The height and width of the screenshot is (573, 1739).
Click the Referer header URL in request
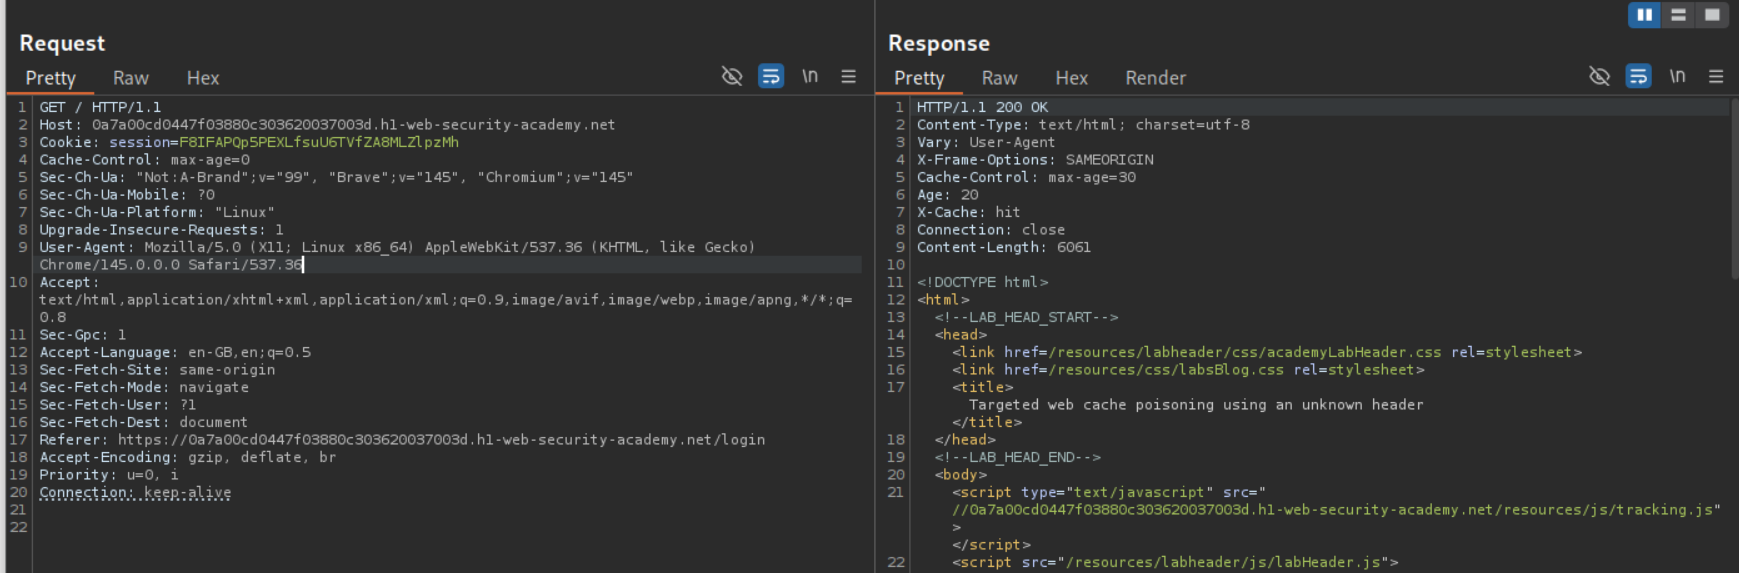pos(441,440)
